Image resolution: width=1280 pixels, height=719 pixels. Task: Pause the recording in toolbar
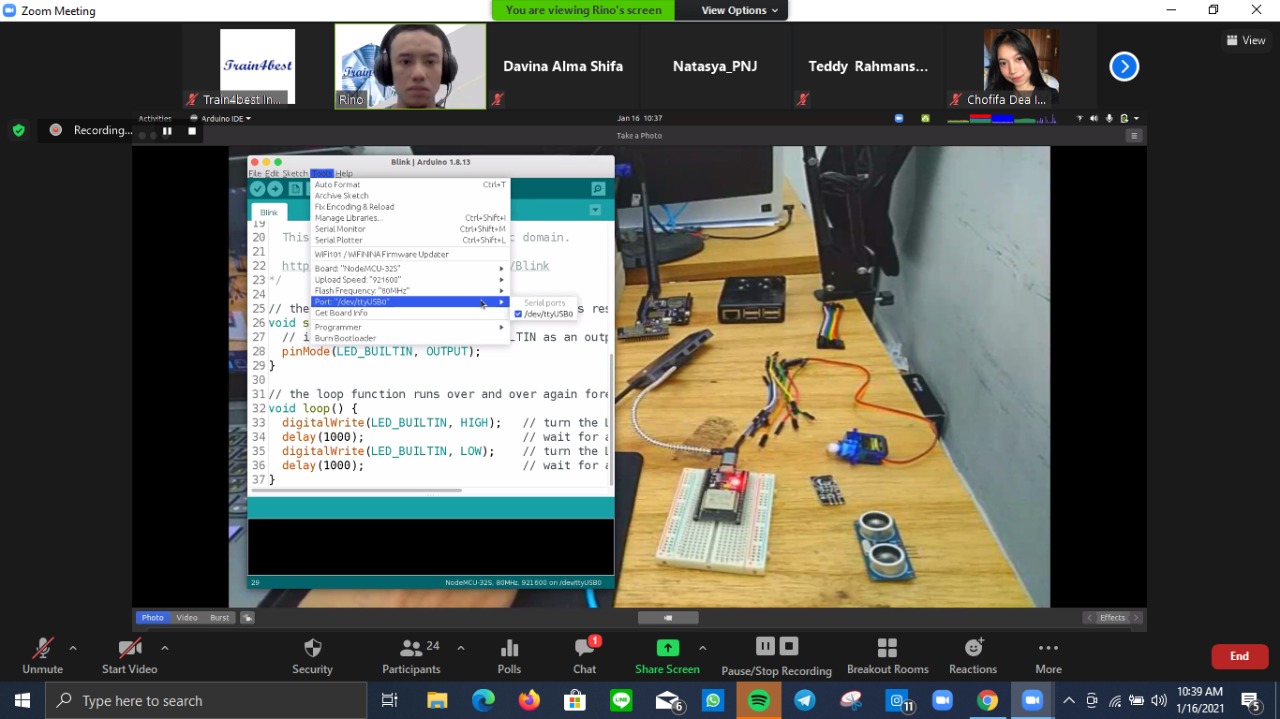(x=765, y=646)
